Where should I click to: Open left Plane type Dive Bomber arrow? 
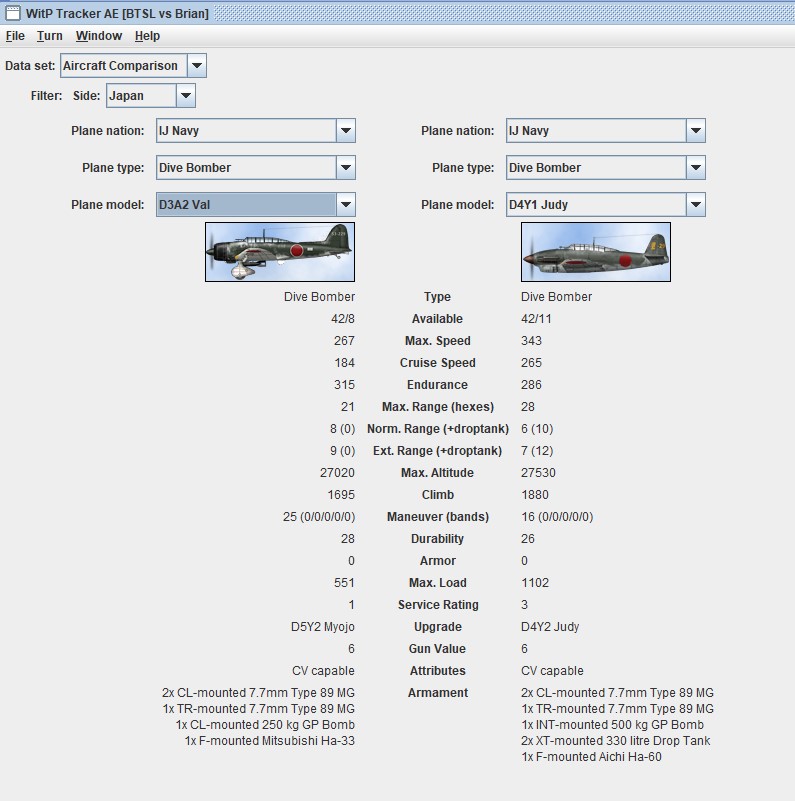pyautogui.click(x=346, y=168)
